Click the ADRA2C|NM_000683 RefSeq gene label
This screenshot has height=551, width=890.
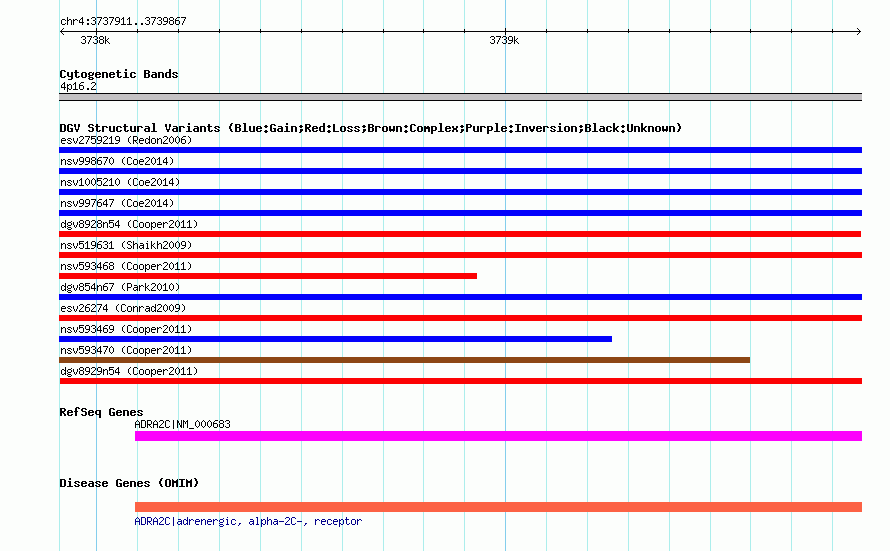182,424
